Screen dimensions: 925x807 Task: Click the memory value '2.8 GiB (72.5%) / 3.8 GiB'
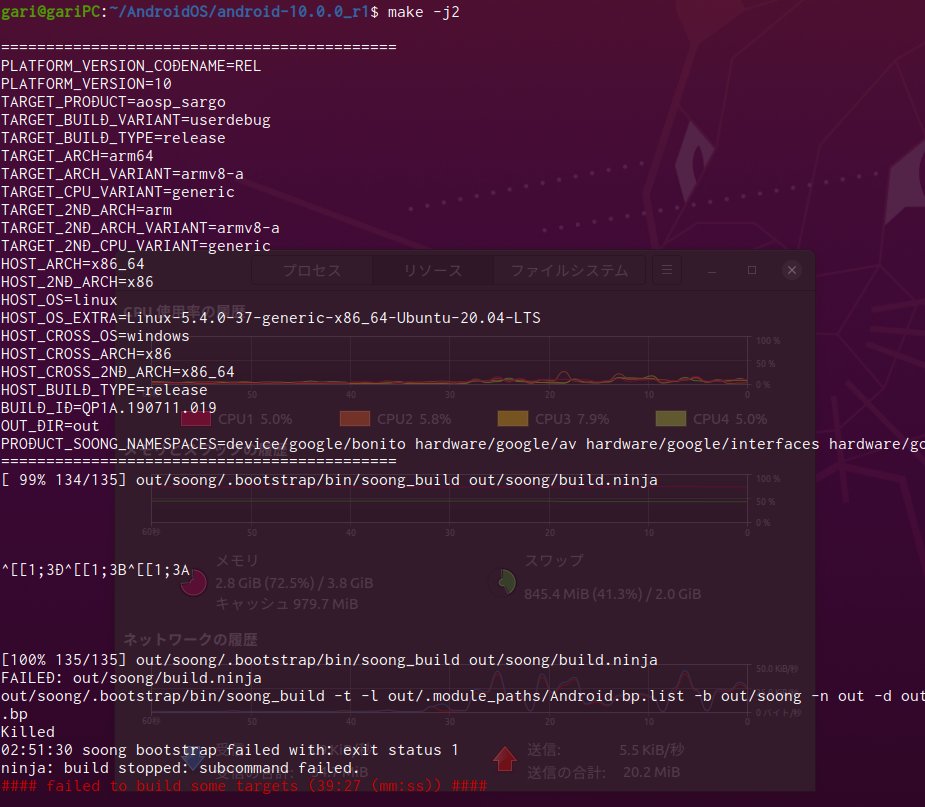tap(294, 583)
